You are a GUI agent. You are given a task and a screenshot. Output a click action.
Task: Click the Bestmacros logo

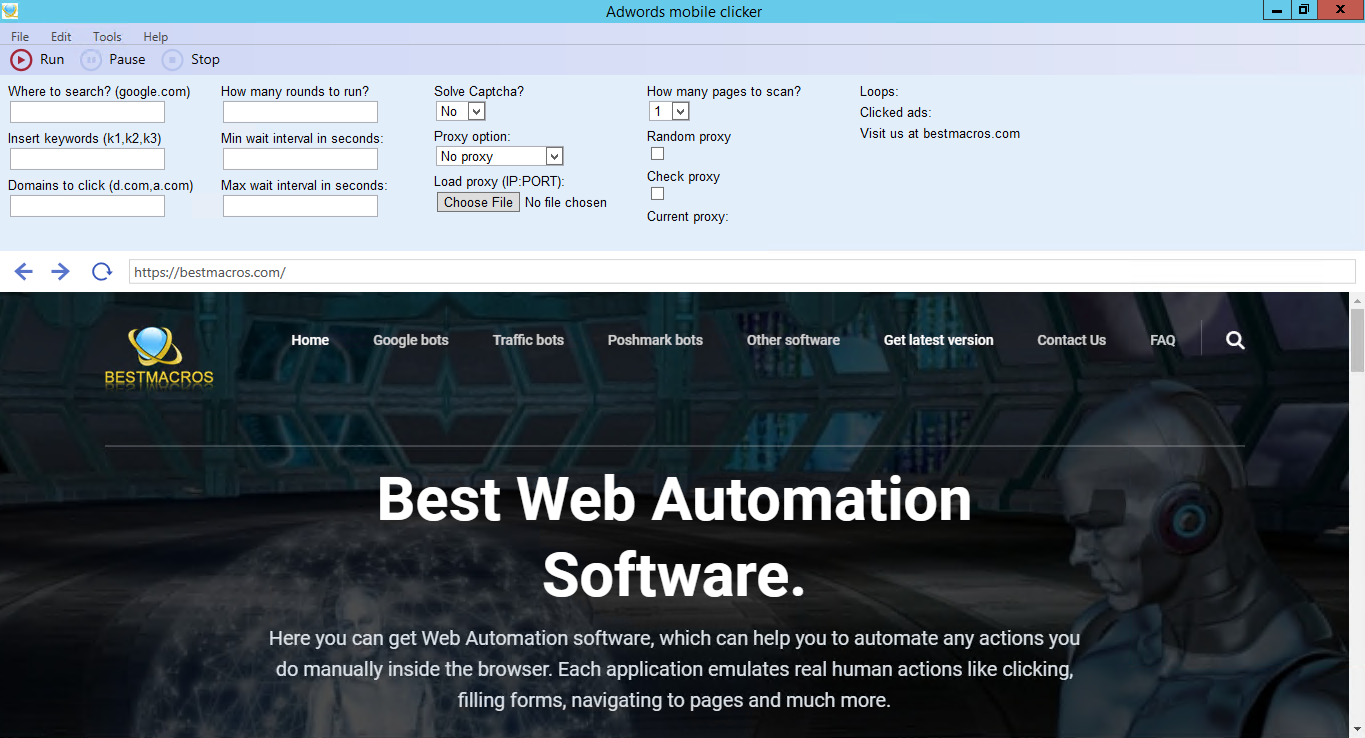pyautogui.click(x=159, y=357)
